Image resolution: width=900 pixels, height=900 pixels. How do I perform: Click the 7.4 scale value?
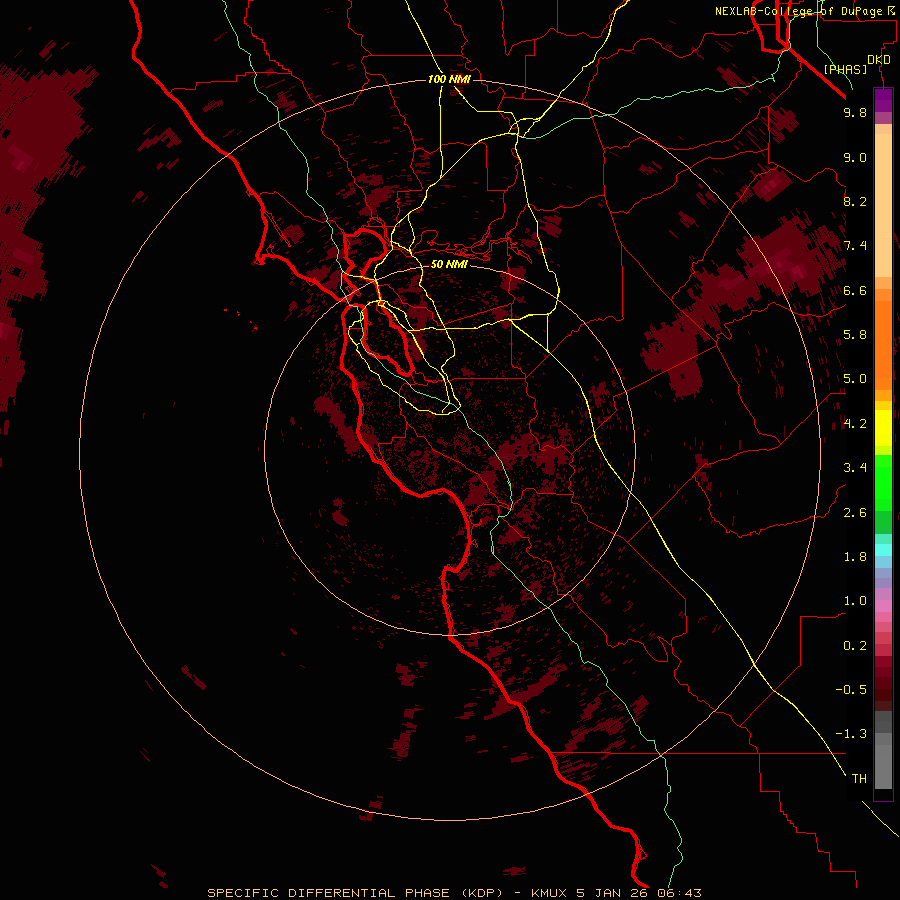855,246
